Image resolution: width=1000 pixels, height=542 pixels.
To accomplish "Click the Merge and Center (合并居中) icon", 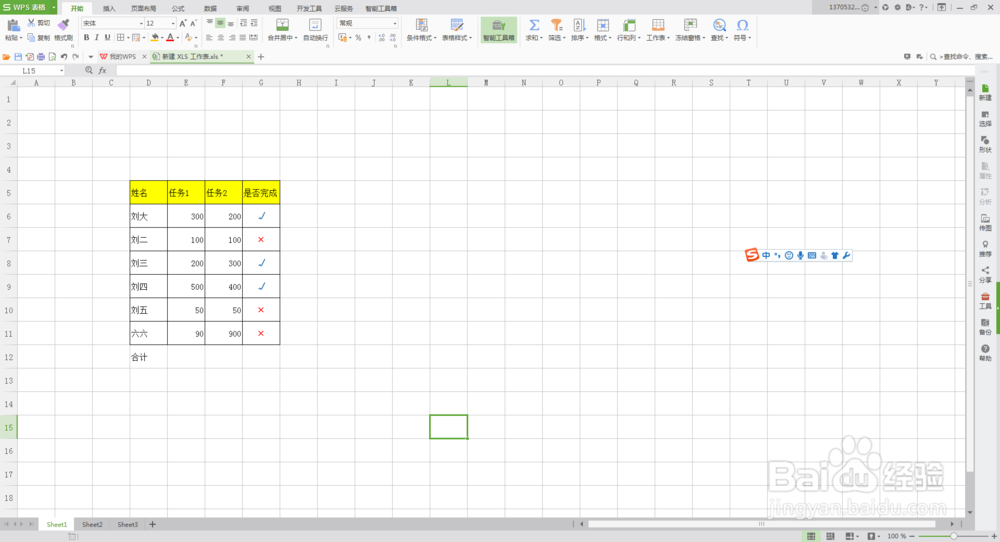I will tap(282, 25).
